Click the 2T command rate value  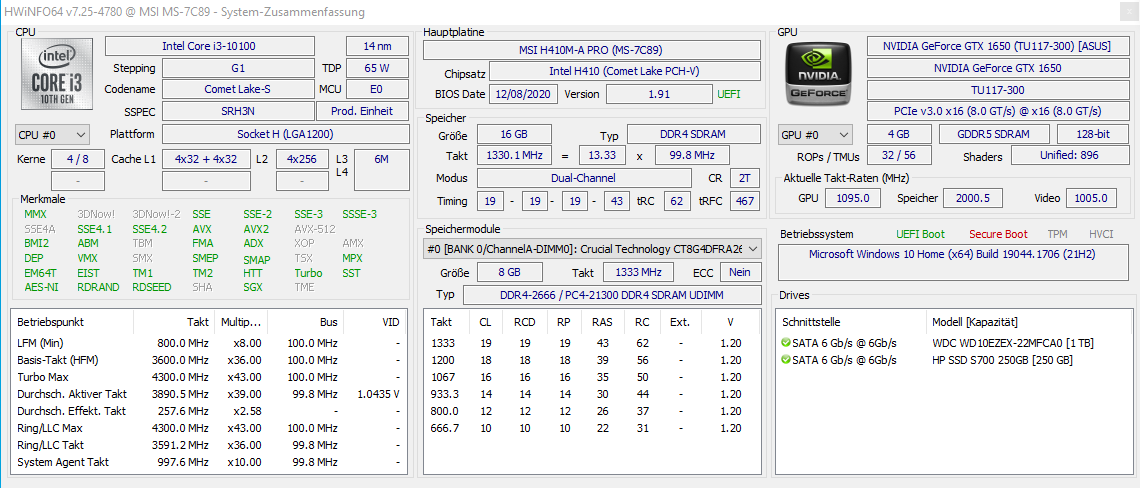click(744, 177)
